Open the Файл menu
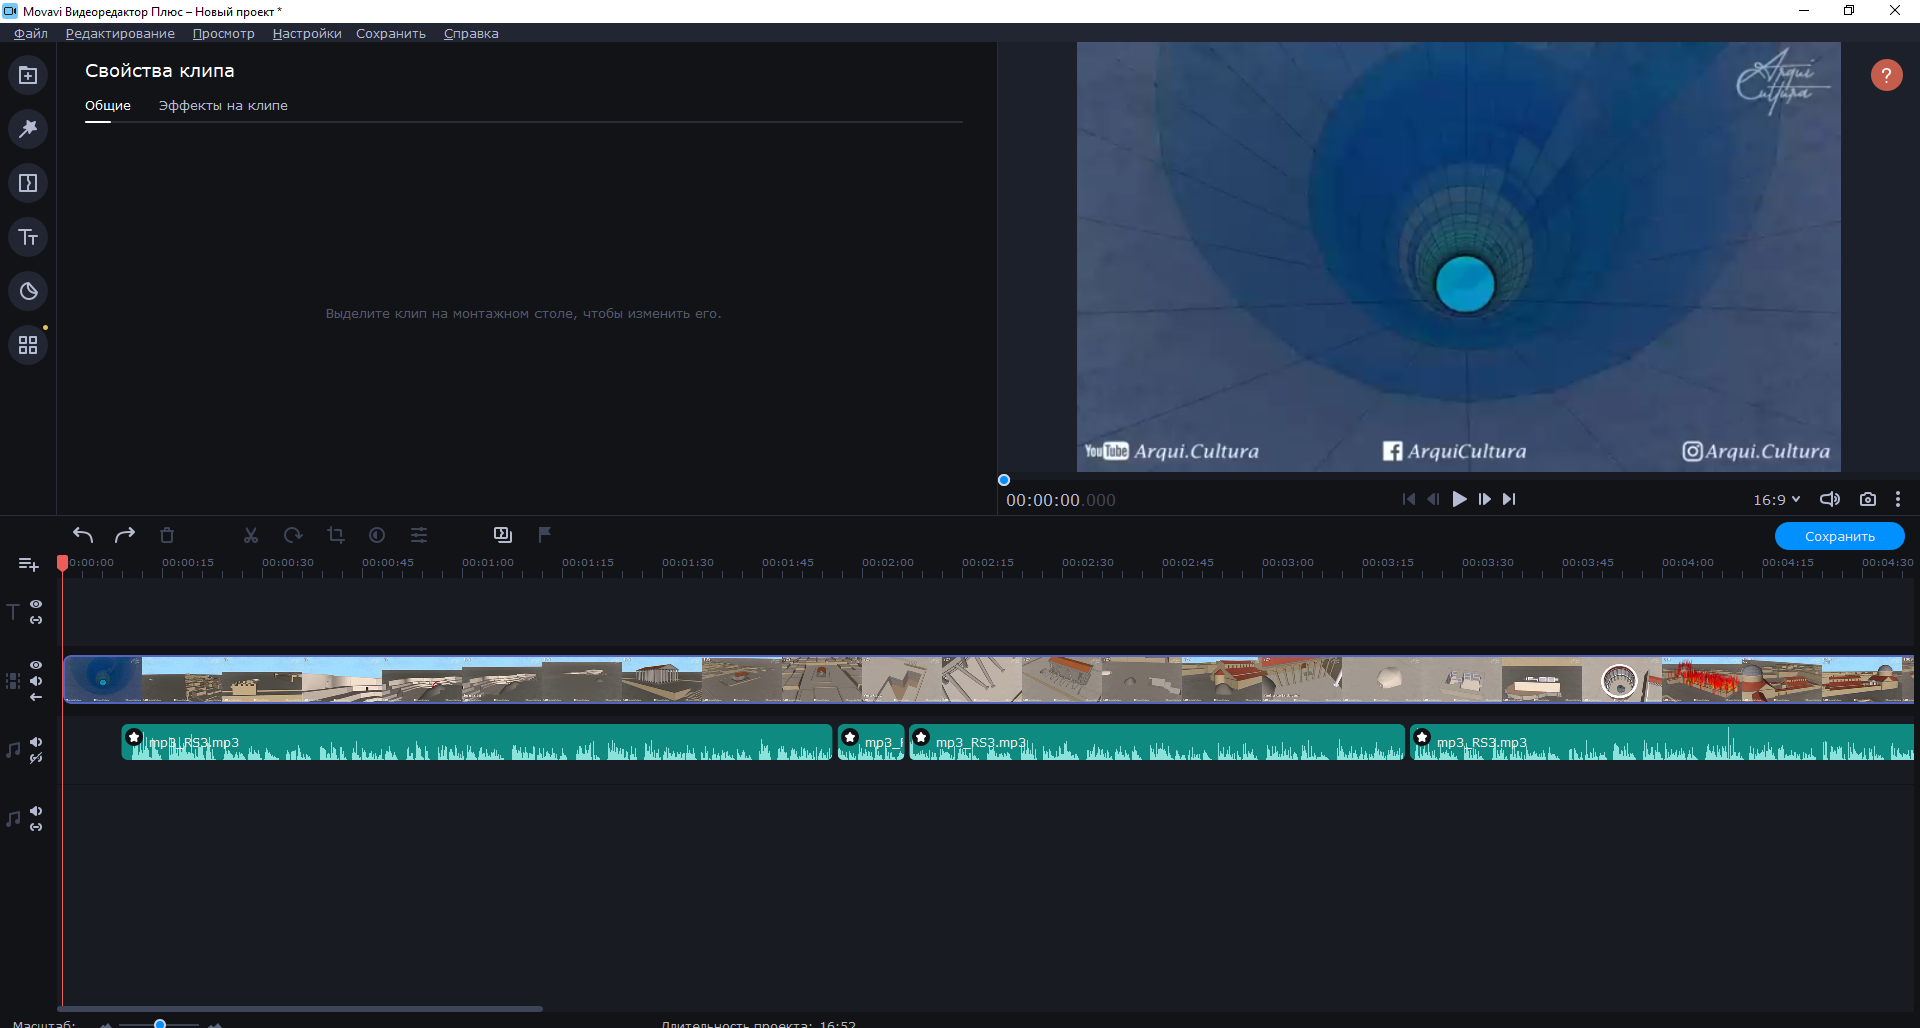This screenshot has width=1920, height=1028. click(x=31, y=33)
